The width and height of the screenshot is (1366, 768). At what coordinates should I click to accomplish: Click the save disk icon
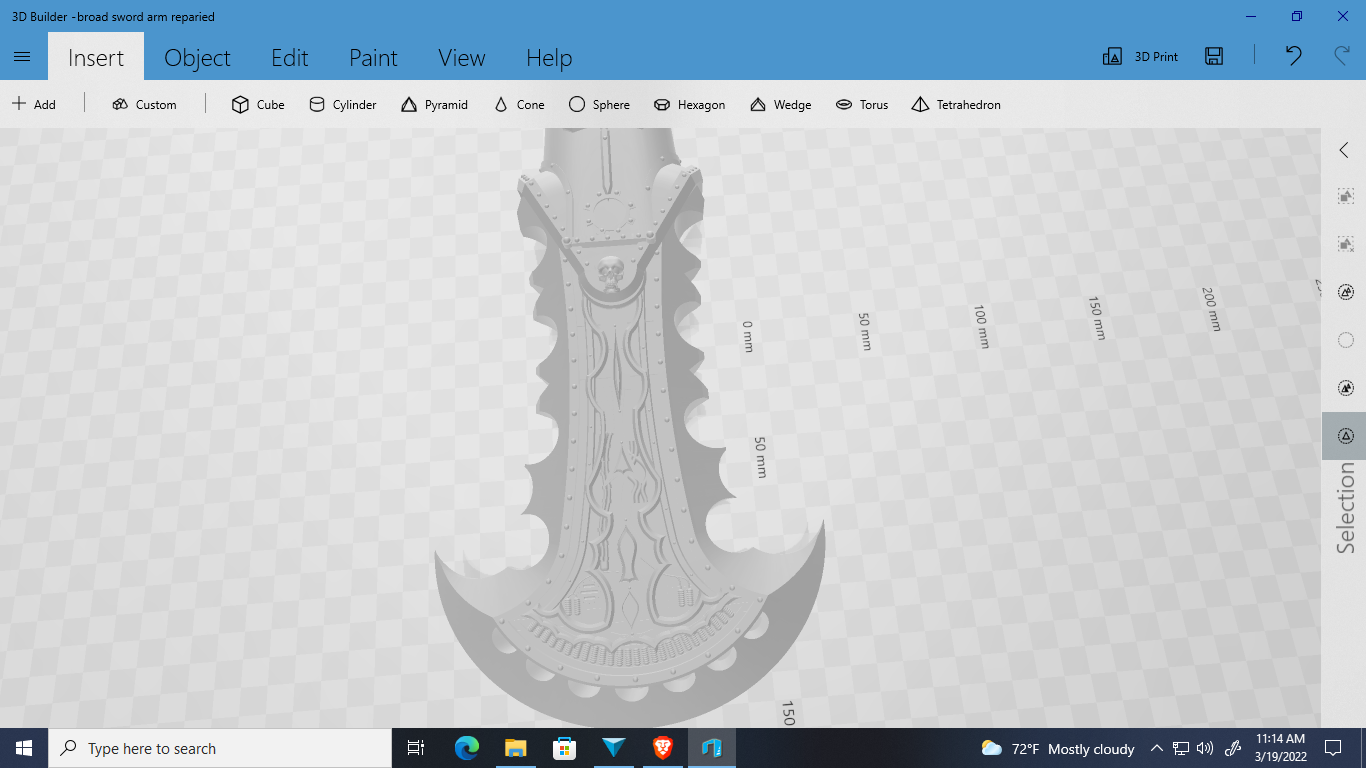(1214, 56)
